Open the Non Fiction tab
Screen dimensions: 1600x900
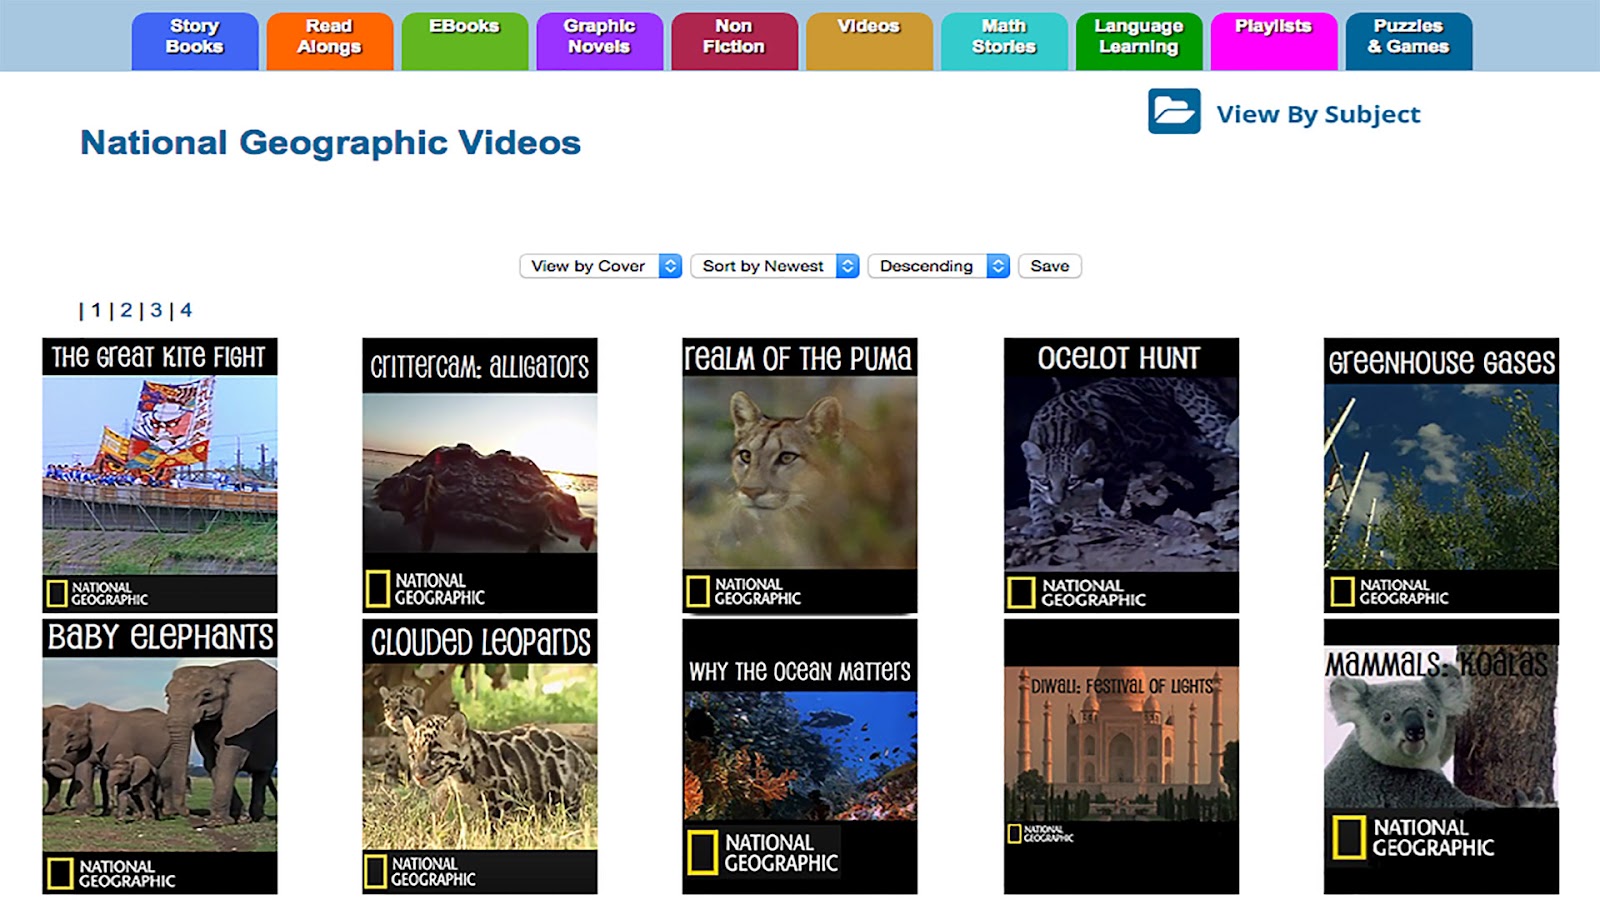tap(734, 41)
